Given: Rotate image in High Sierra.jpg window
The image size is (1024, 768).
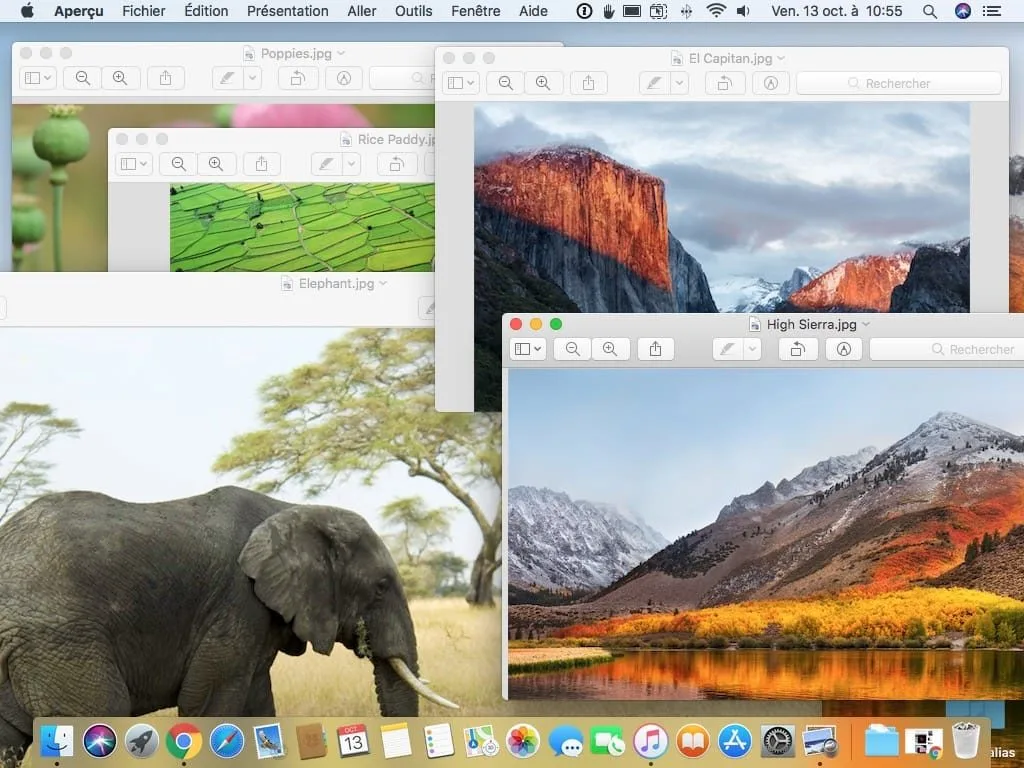Looking at the screenshot, I should [798, 349].
